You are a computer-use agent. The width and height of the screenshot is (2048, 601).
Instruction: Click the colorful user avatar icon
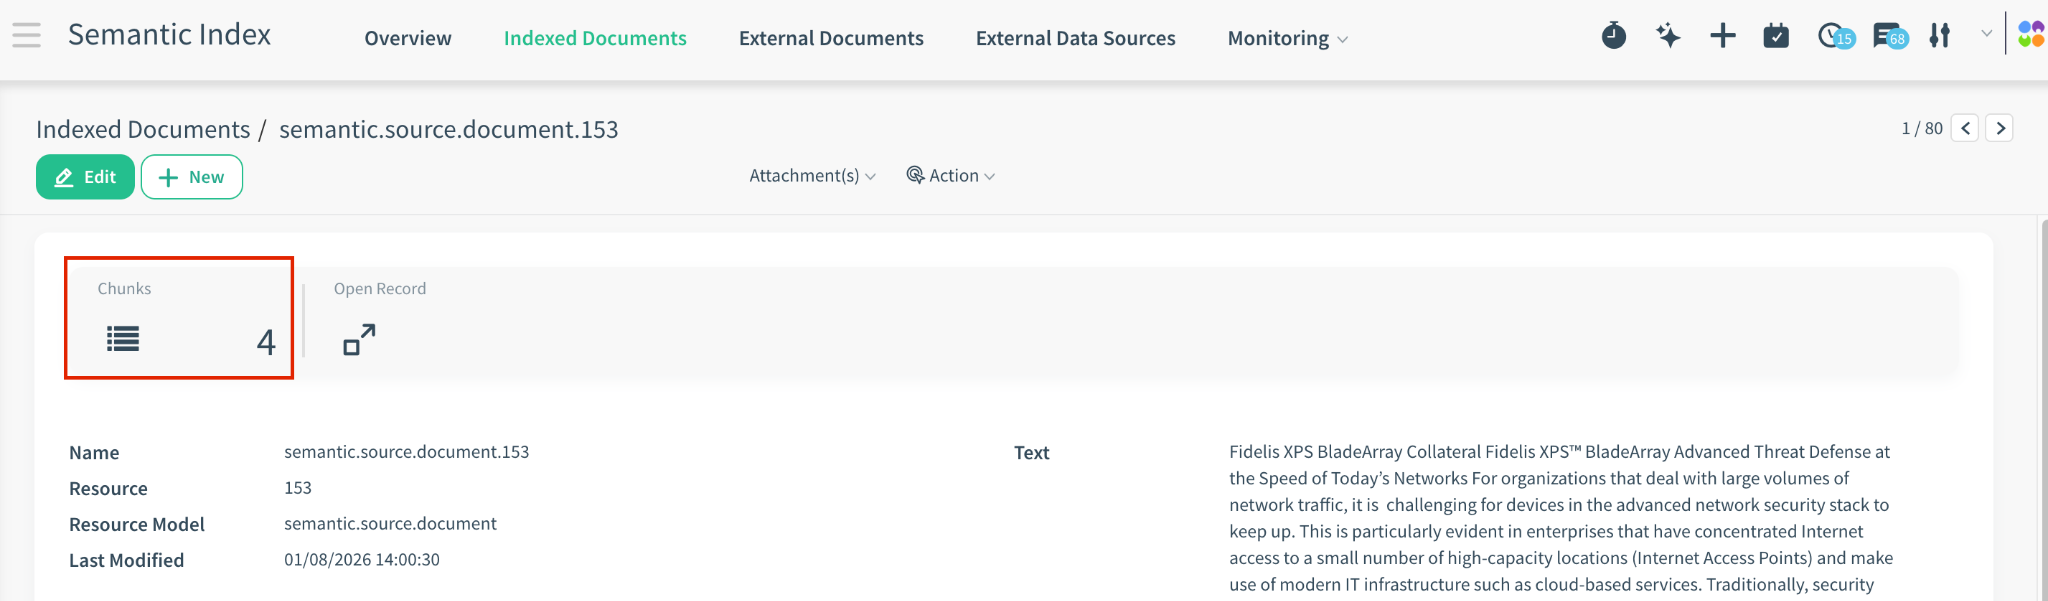tap(2030, 34)
